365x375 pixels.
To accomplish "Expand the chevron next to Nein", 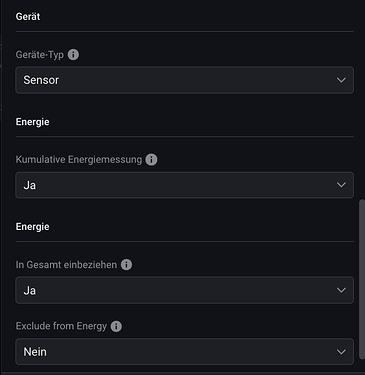I will tap(341, 352).
